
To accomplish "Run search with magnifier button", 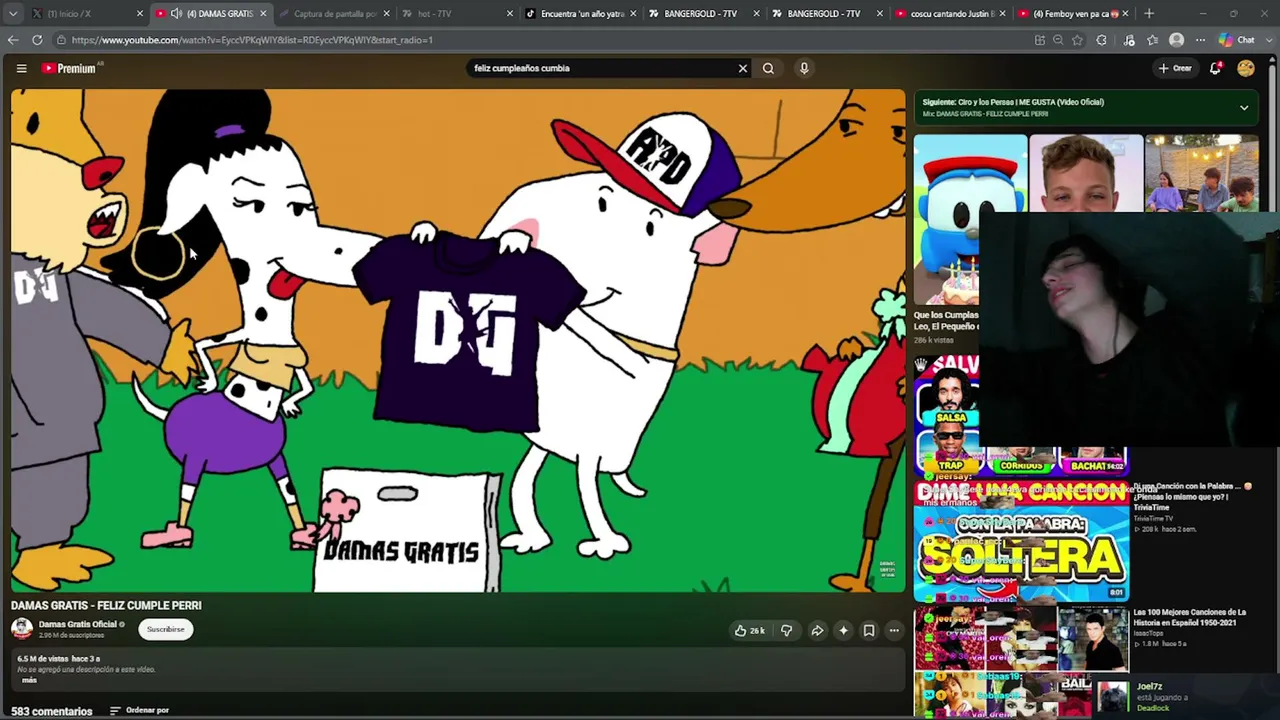I will tap(768, 68).
